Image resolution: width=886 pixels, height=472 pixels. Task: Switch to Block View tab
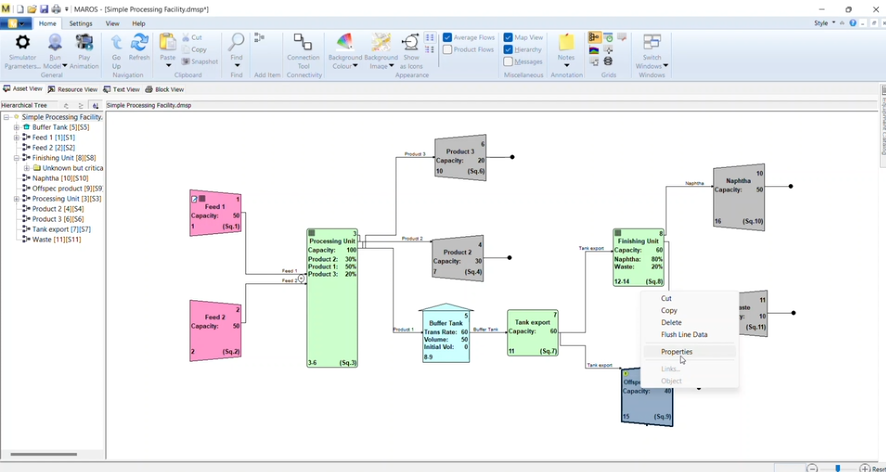pos(165,89)
